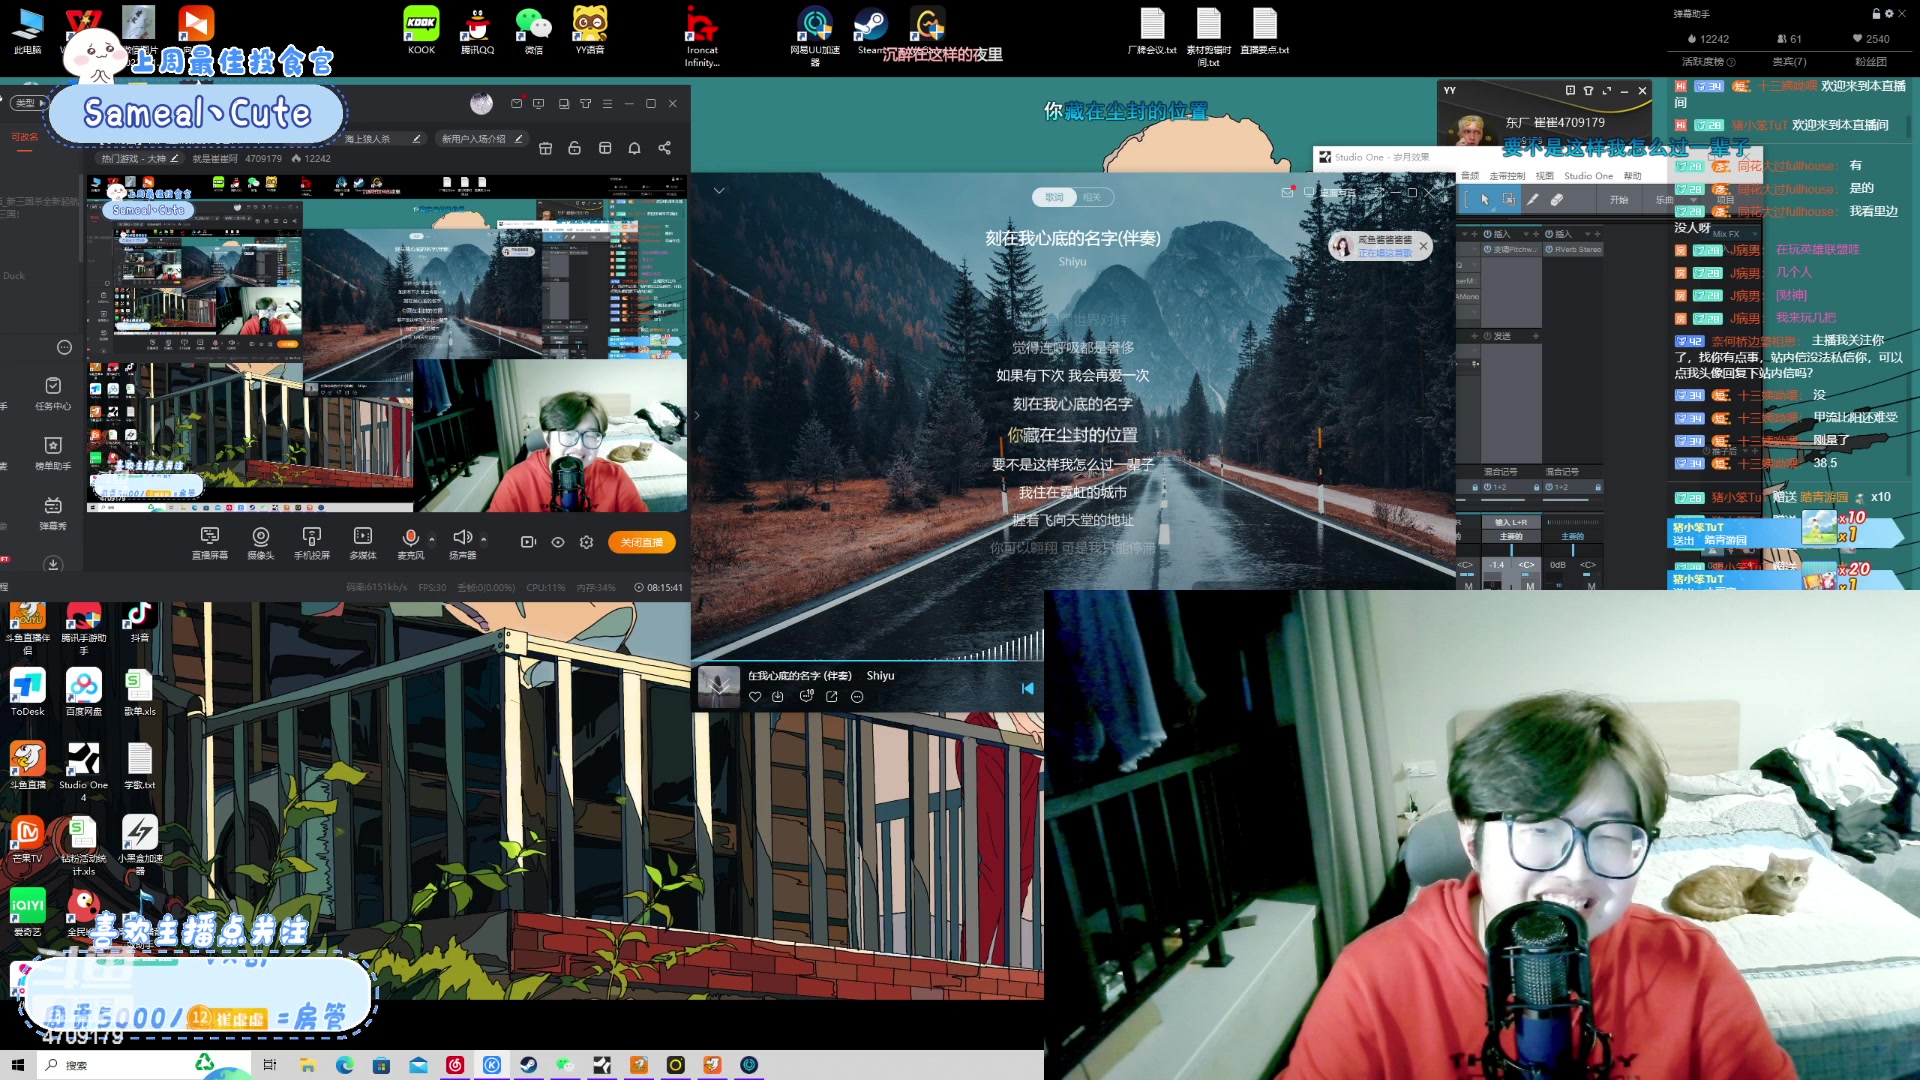Image resolution: width=1920 pixels, height=1080 pixels.
Task: Edit the 海上狼人杀 label pencil
Action: 417,139
